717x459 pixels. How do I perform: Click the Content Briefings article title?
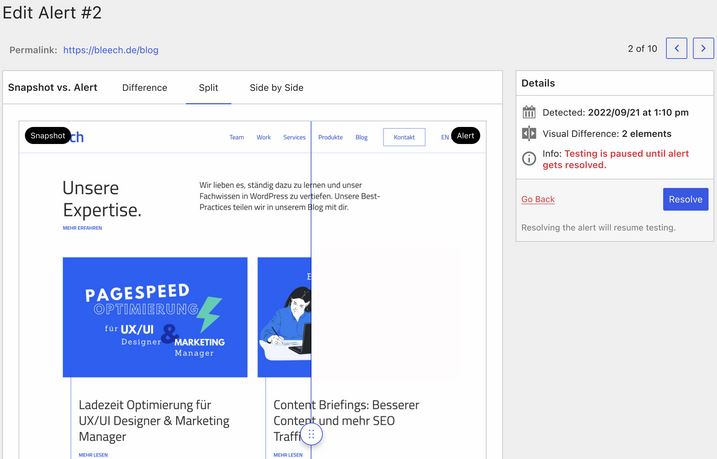(x=346, y=421)
